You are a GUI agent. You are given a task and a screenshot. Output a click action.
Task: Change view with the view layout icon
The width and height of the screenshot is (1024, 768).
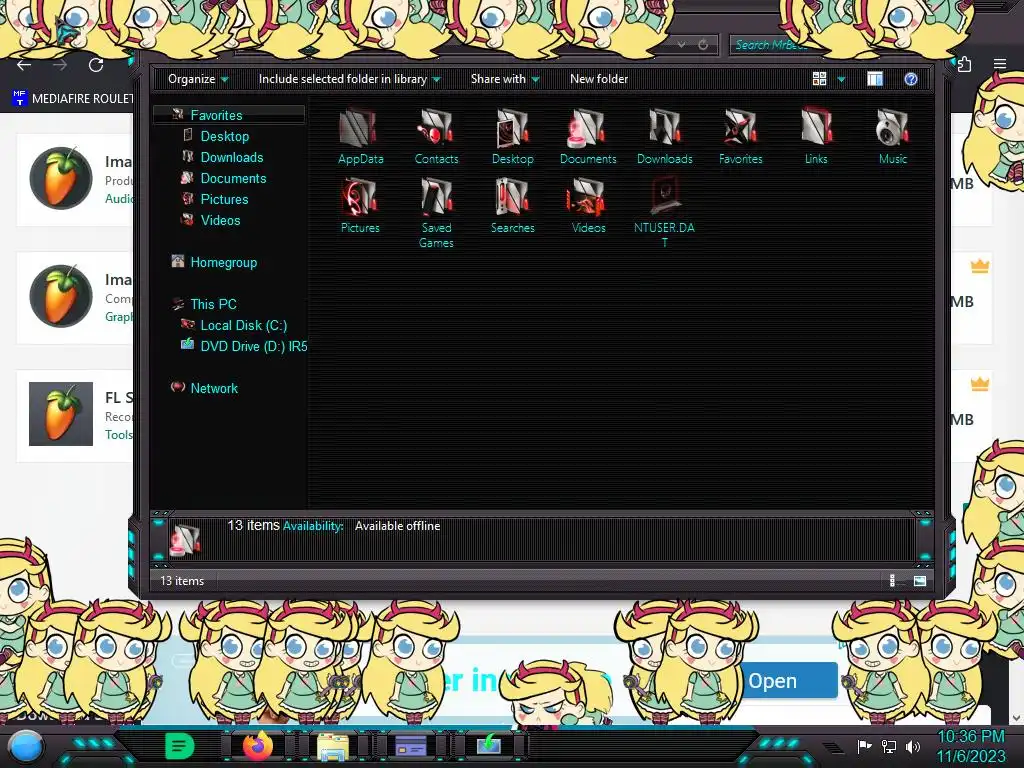820,79
